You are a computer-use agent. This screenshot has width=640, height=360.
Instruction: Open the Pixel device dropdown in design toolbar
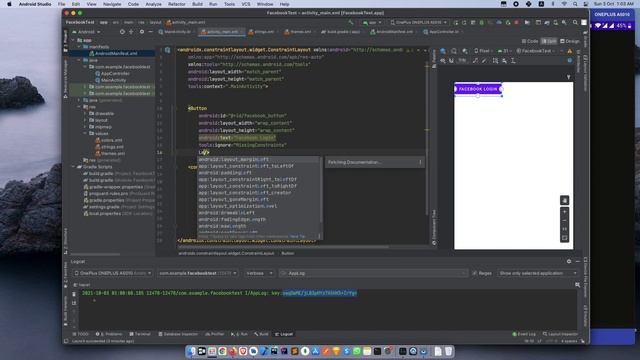click(484, 51)
